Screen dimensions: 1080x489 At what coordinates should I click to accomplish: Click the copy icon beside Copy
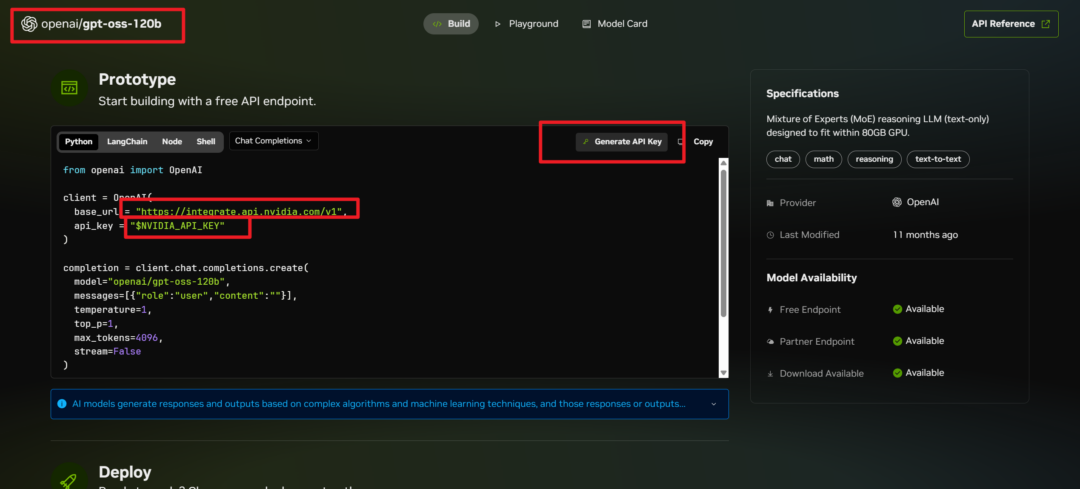point(681,142)
